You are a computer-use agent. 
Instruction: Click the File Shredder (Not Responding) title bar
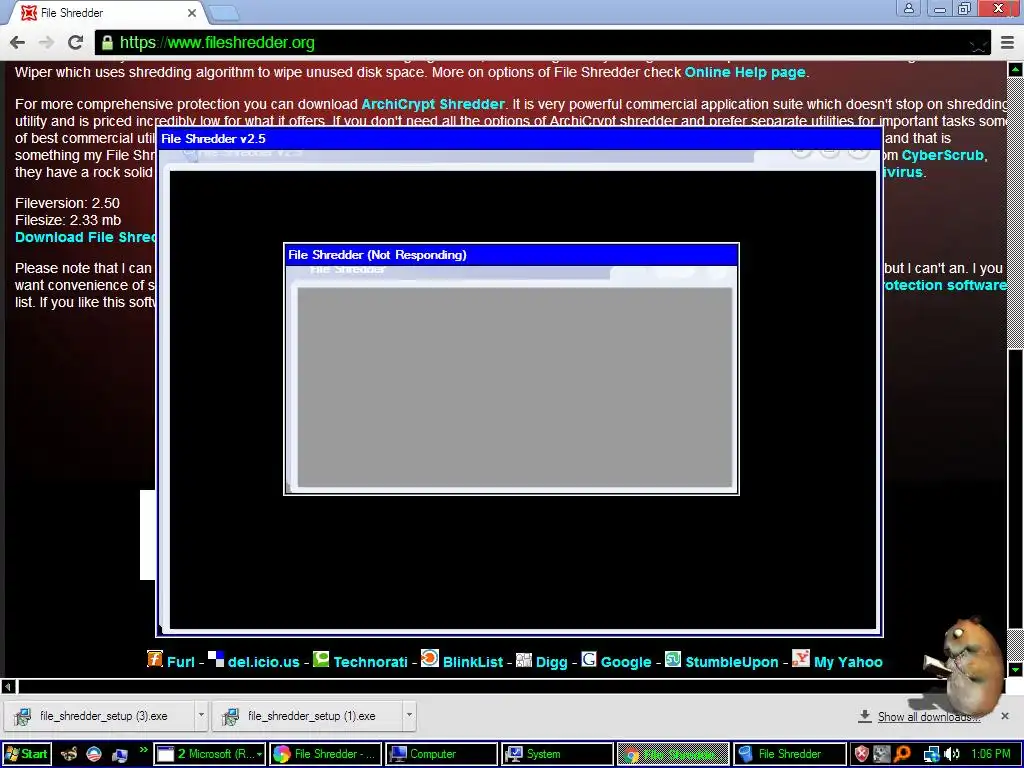[x=511, y=255]
